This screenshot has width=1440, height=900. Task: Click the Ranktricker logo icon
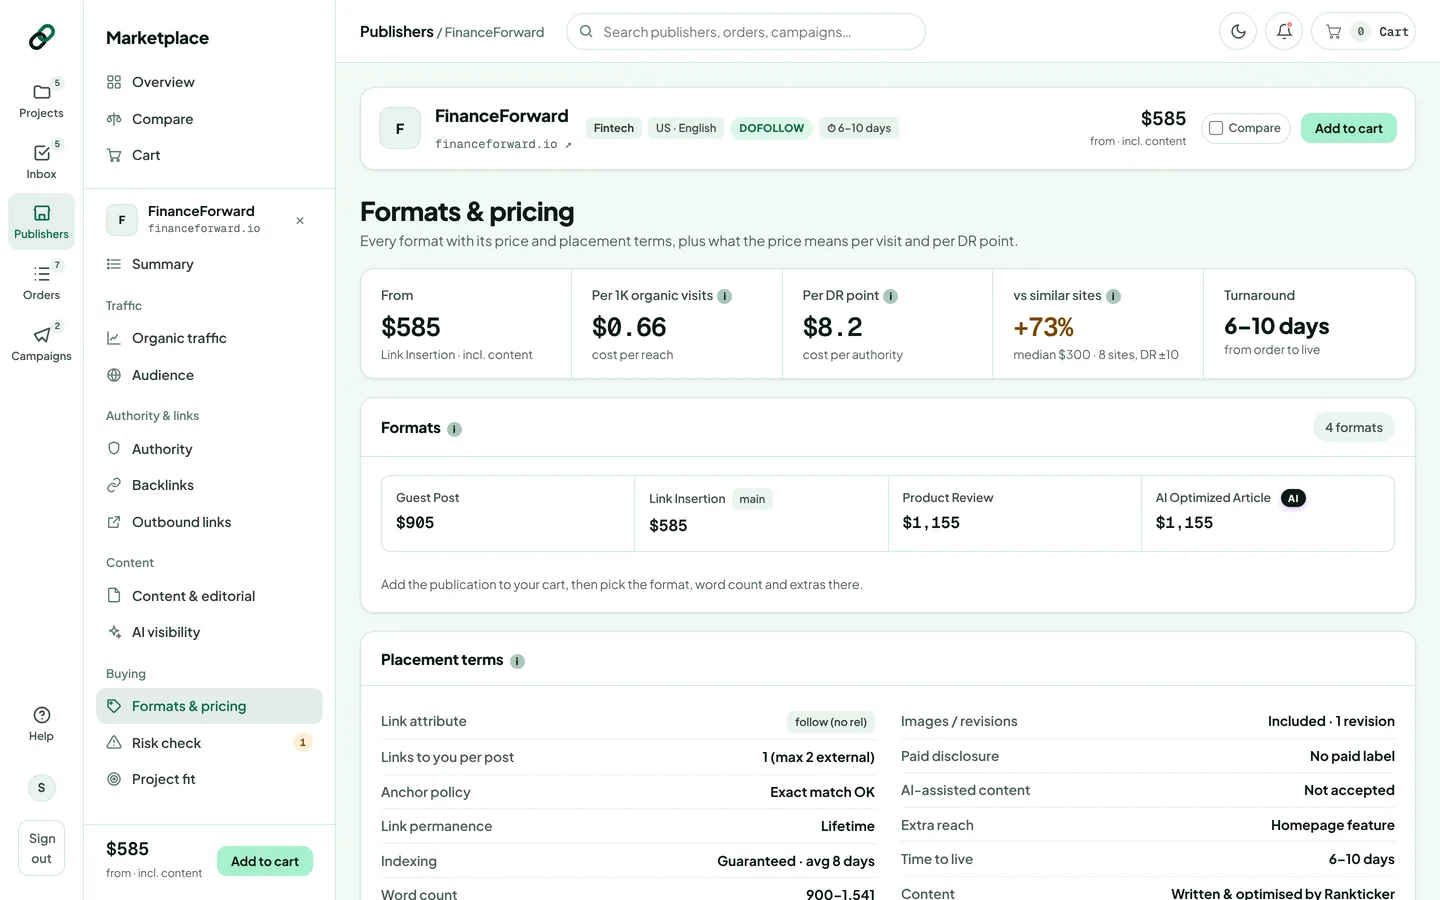click(x=41, y=37)
